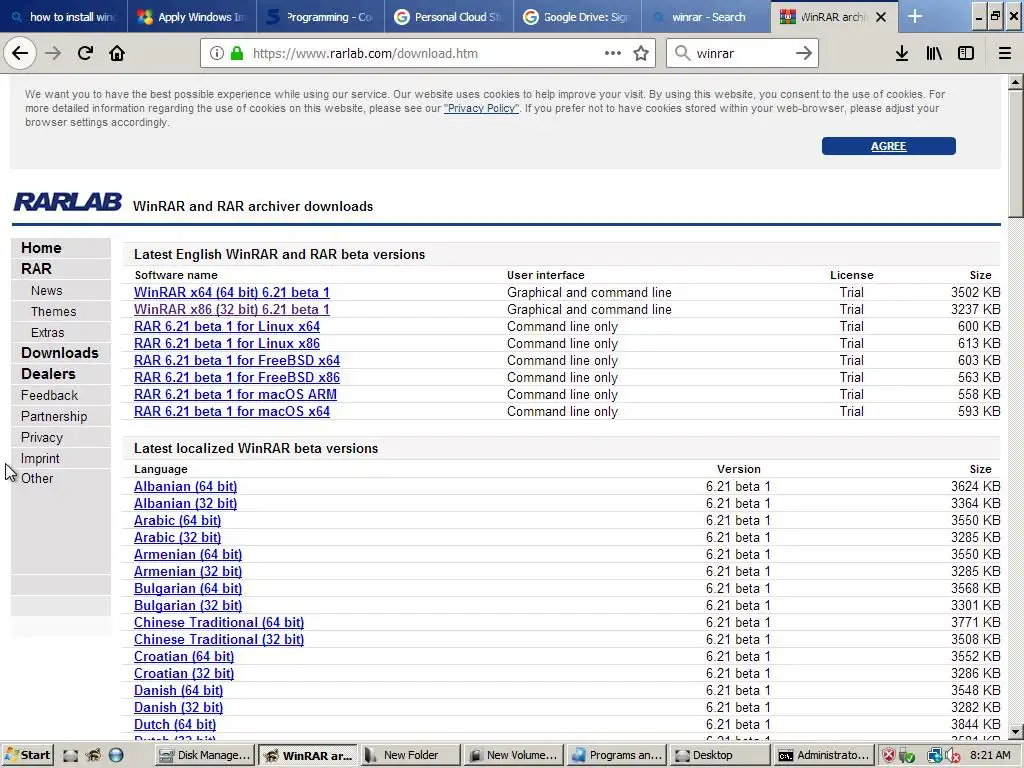This screenshot has height=768, width=1024.
Task: Open the Arabic (32 bit) download link
Action: pyautogui.click(x=178, y=537)
